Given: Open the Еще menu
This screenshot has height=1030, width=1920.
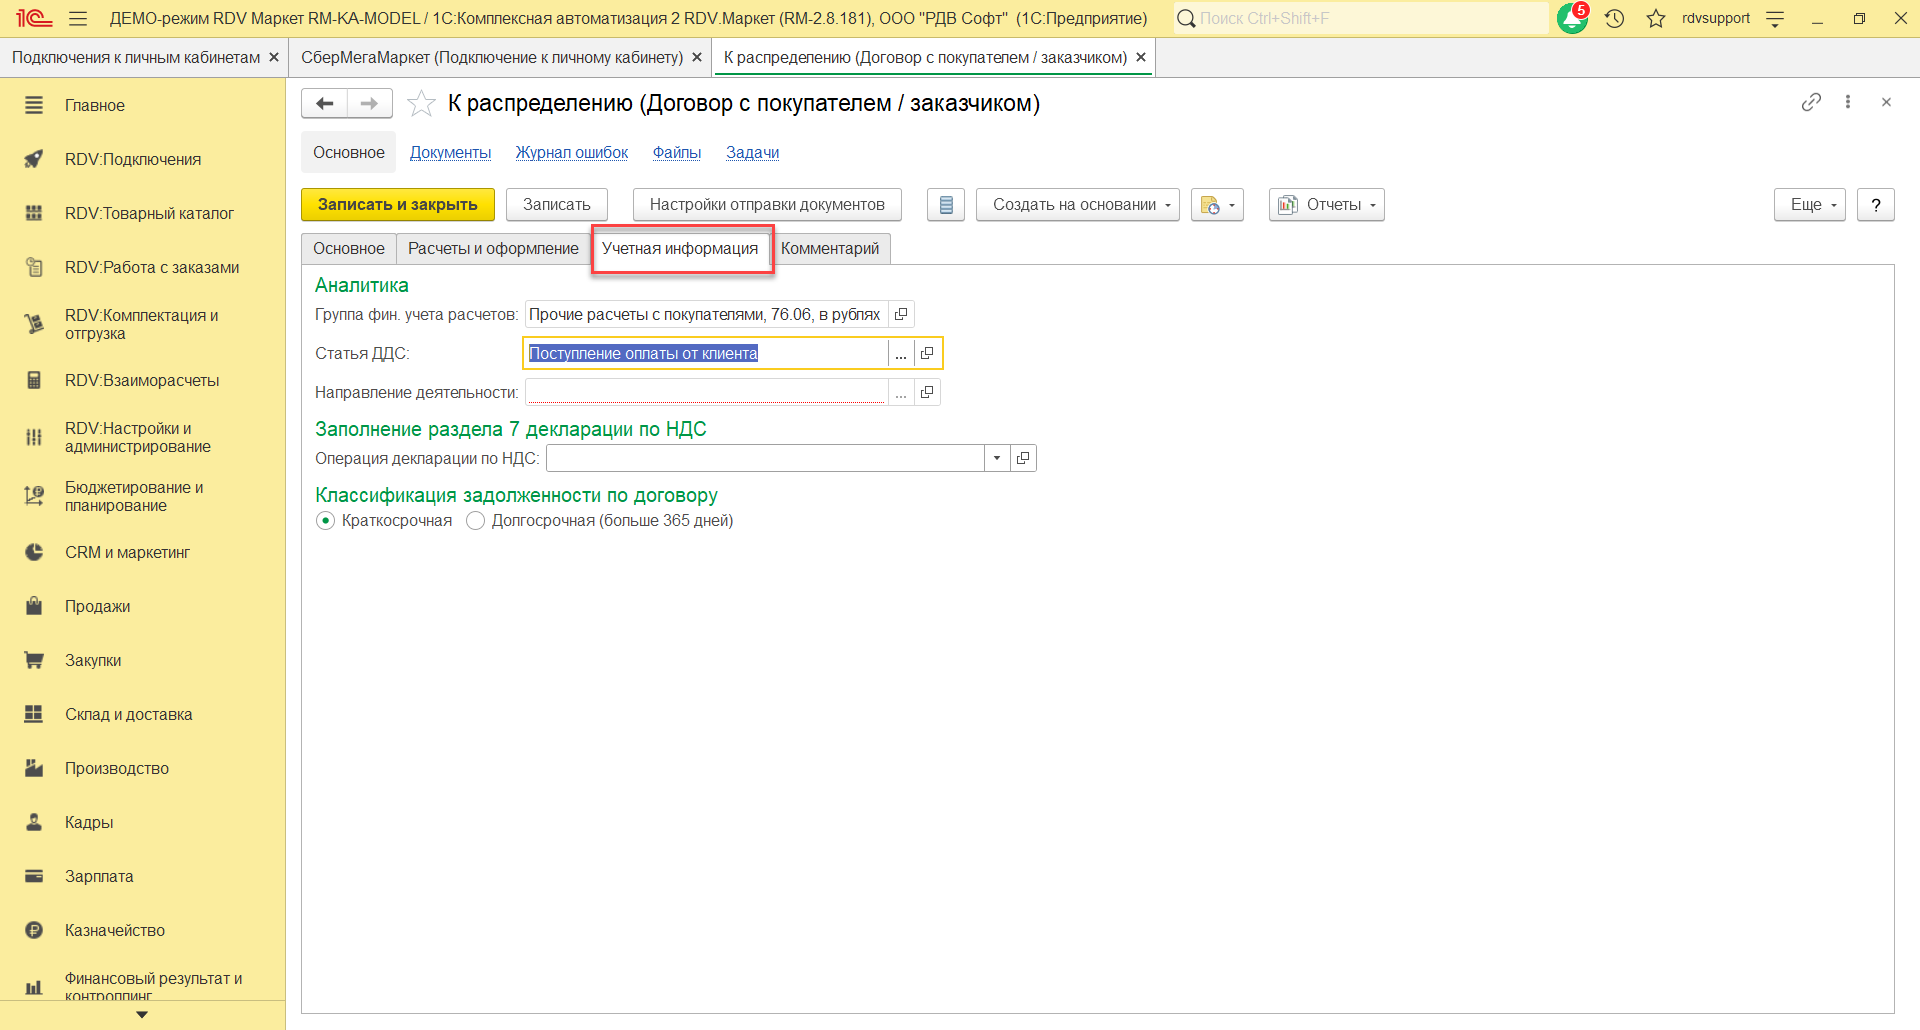Looking at the screenshot, I should [x=1809, y=205].
